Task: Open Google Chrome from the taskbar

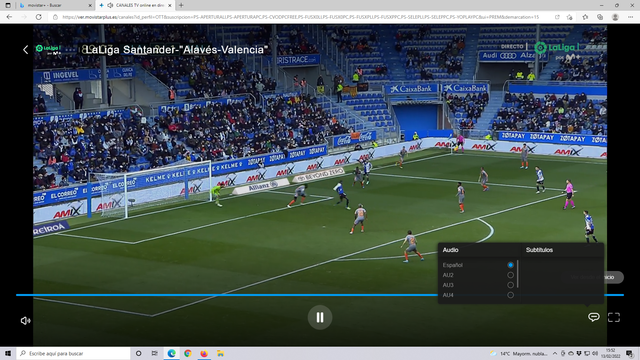Action: (x=188, y=353)
